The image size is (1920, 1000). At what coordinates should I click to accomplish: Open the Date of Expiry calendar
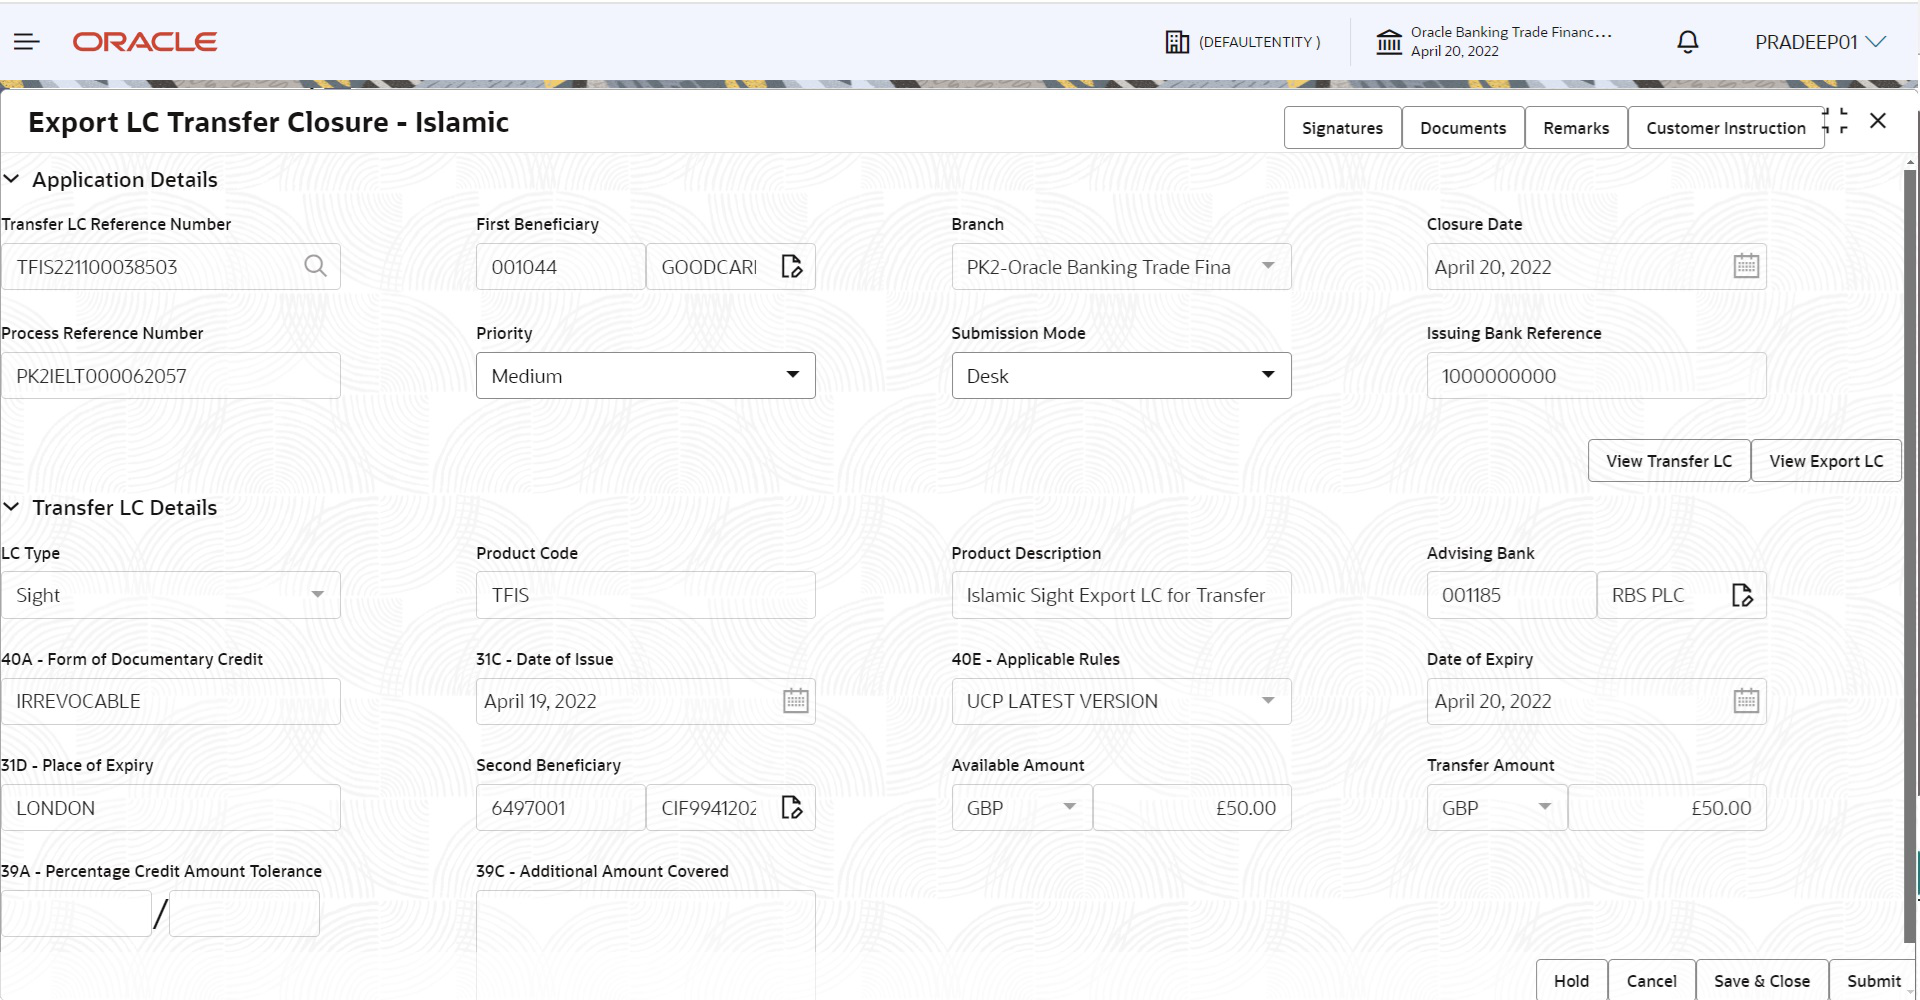[1746, 701]
